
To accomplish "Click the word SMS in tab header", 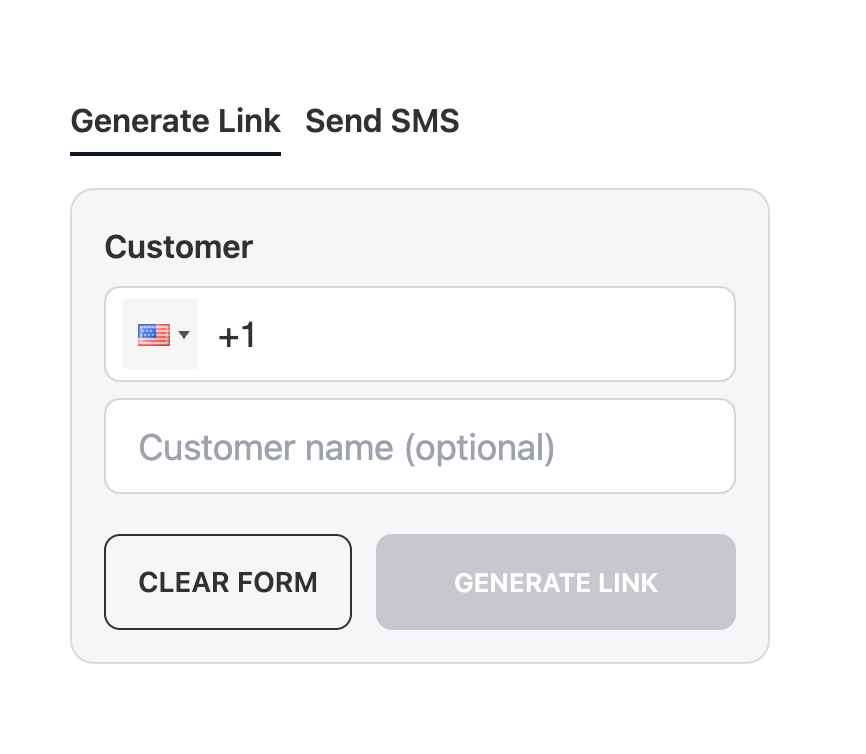I will coord(425,121).
